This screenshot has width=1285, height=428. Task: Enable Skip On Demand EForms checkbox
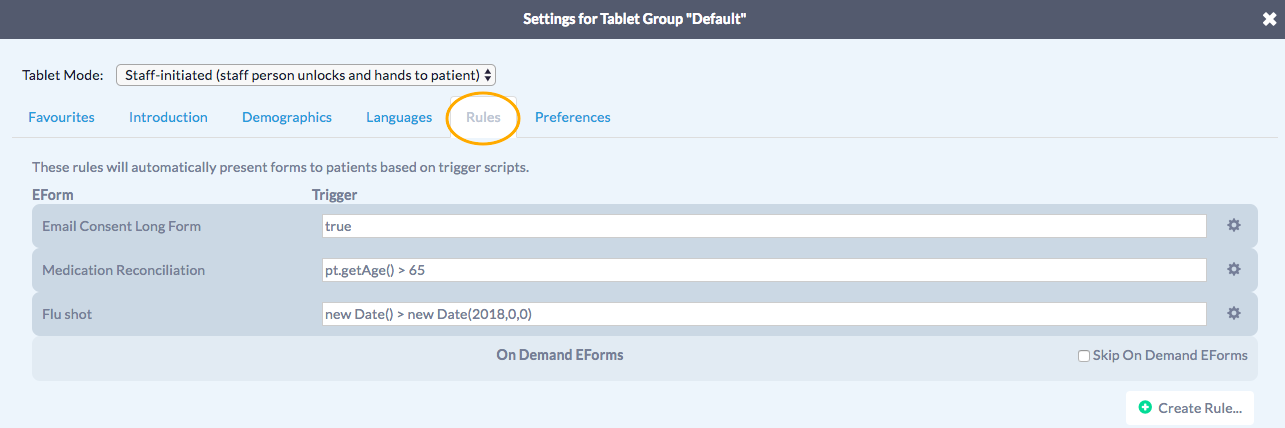(1084, 356)
